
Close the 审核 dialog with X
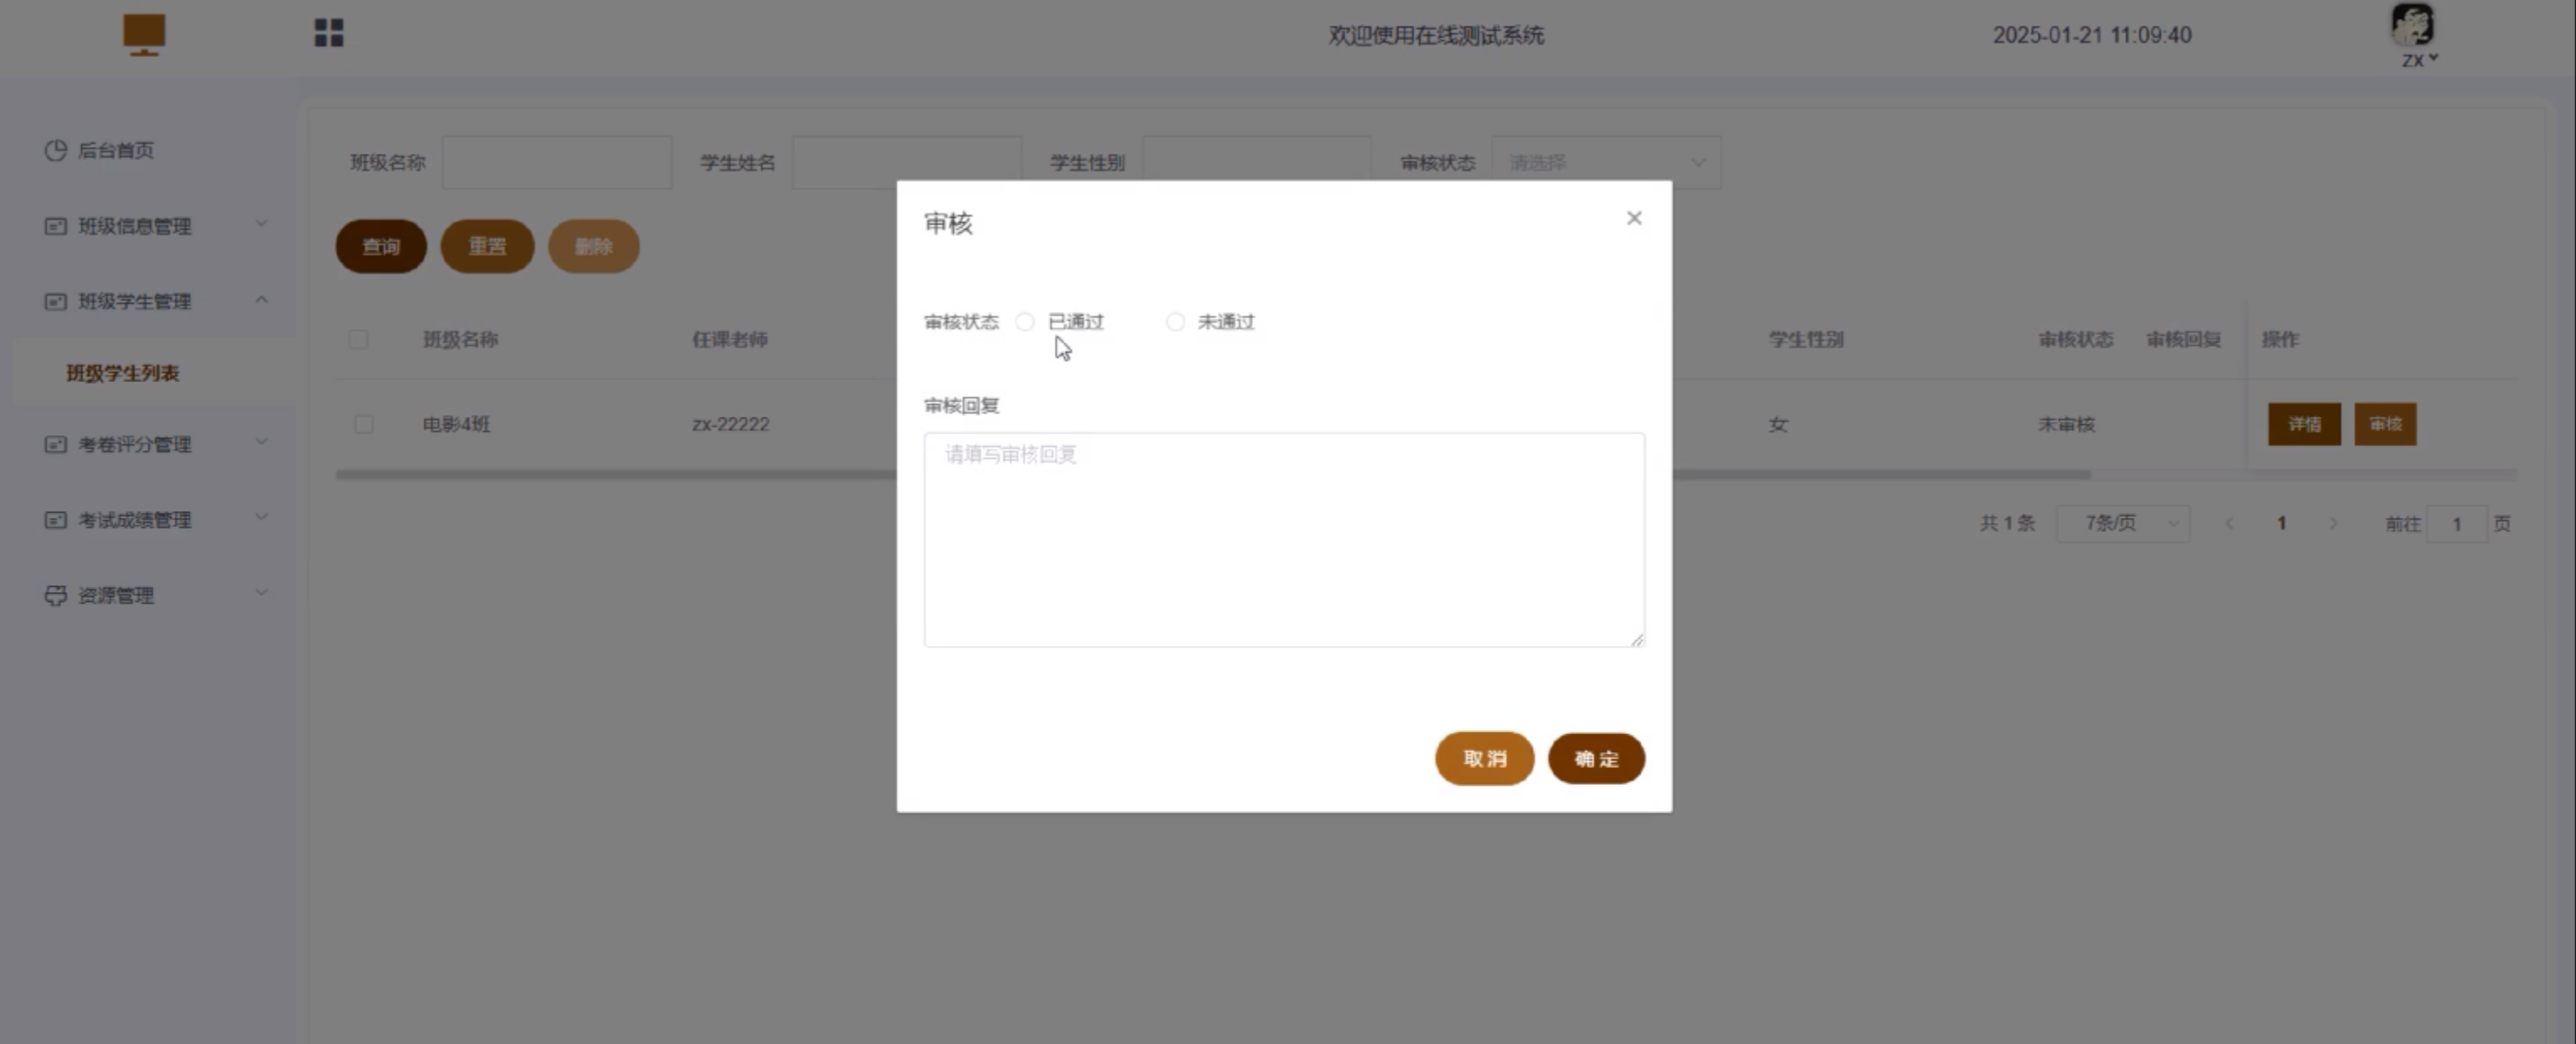click(x=1633, y=218)
